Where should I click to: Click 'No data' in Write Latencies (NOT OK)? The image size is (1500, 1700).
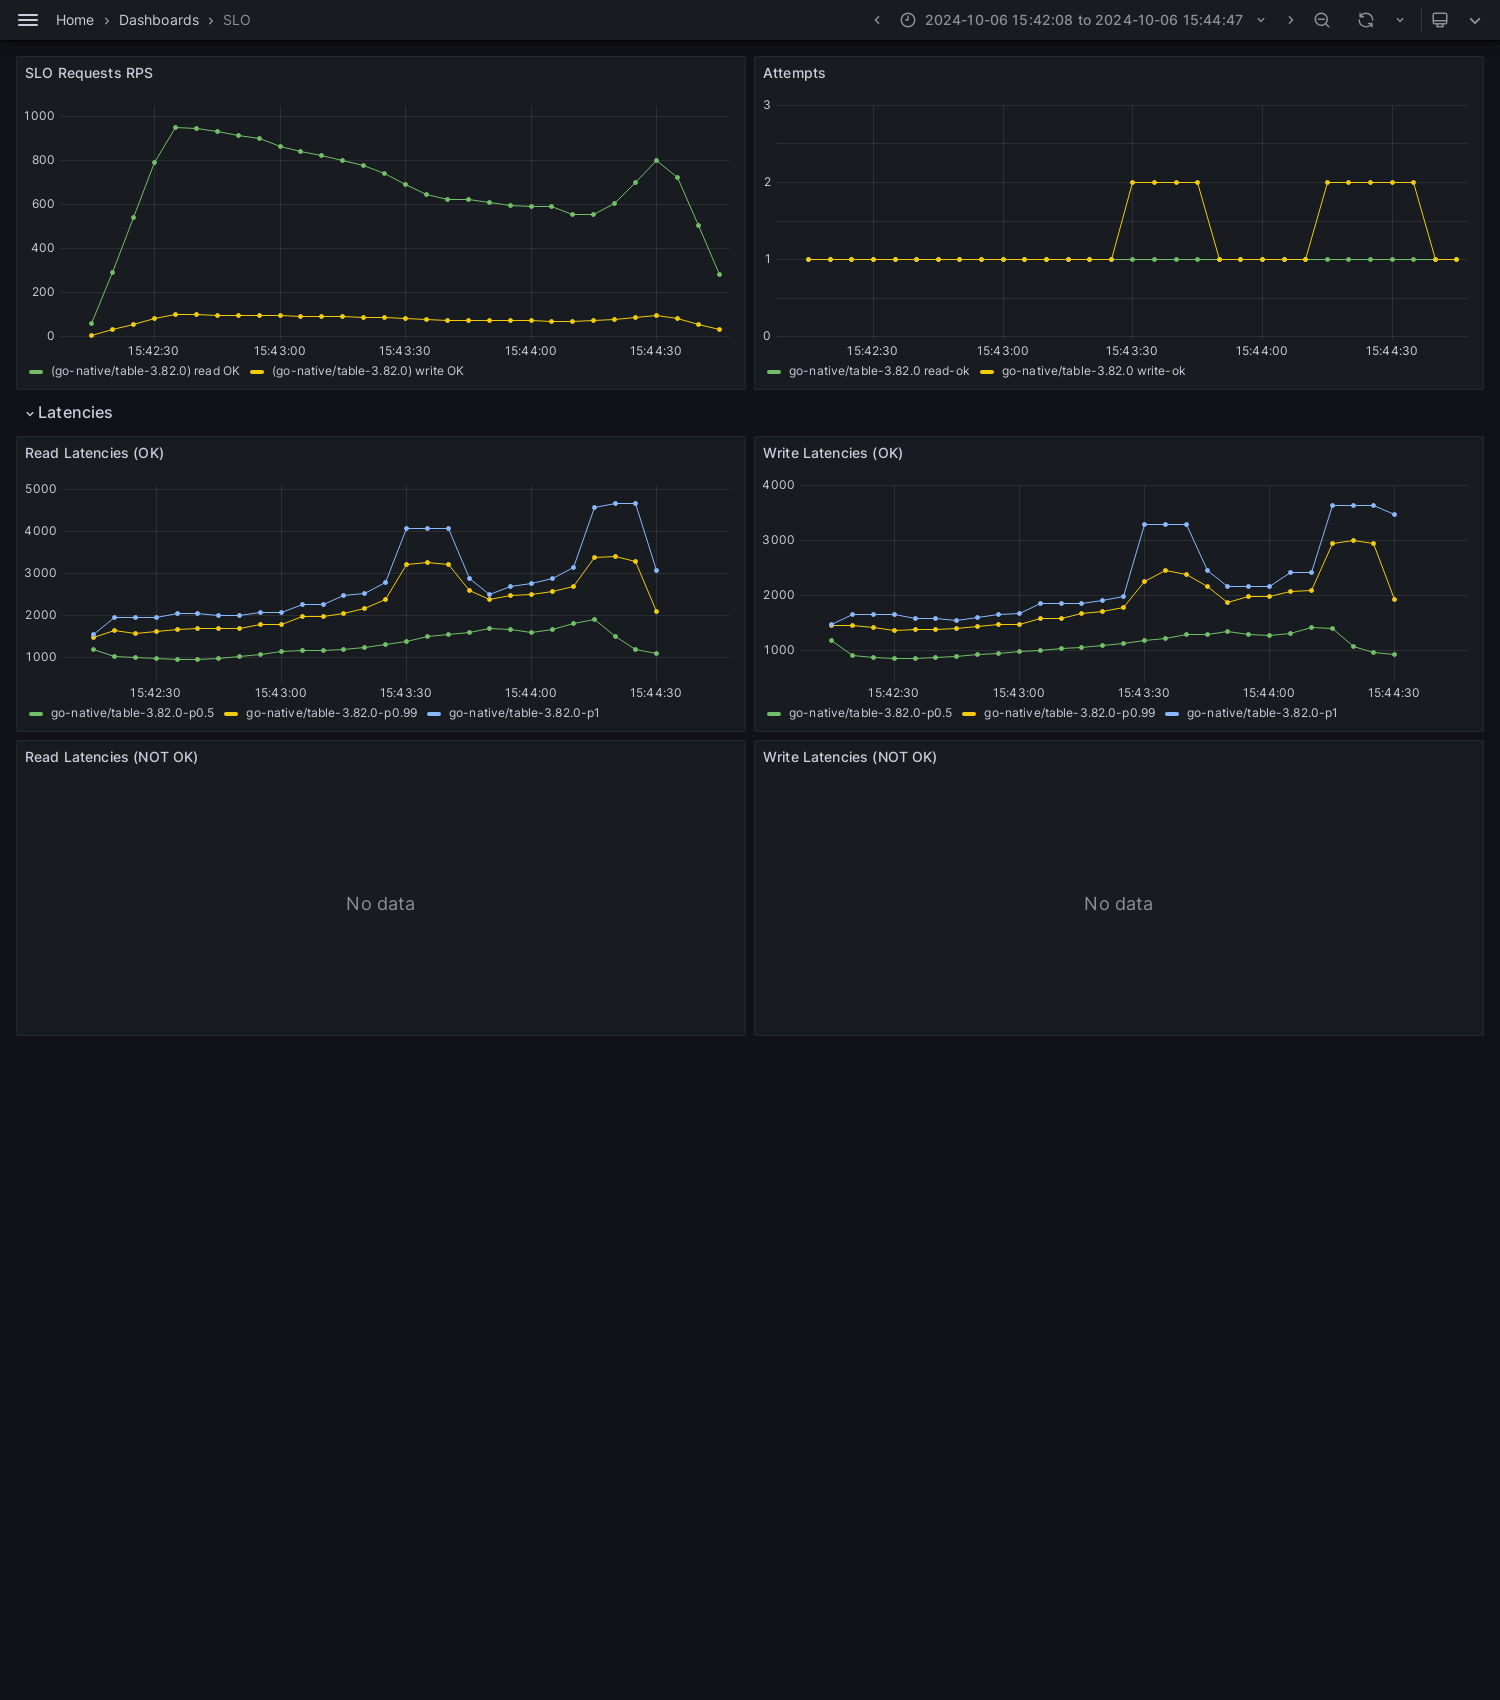[1118, 904]
